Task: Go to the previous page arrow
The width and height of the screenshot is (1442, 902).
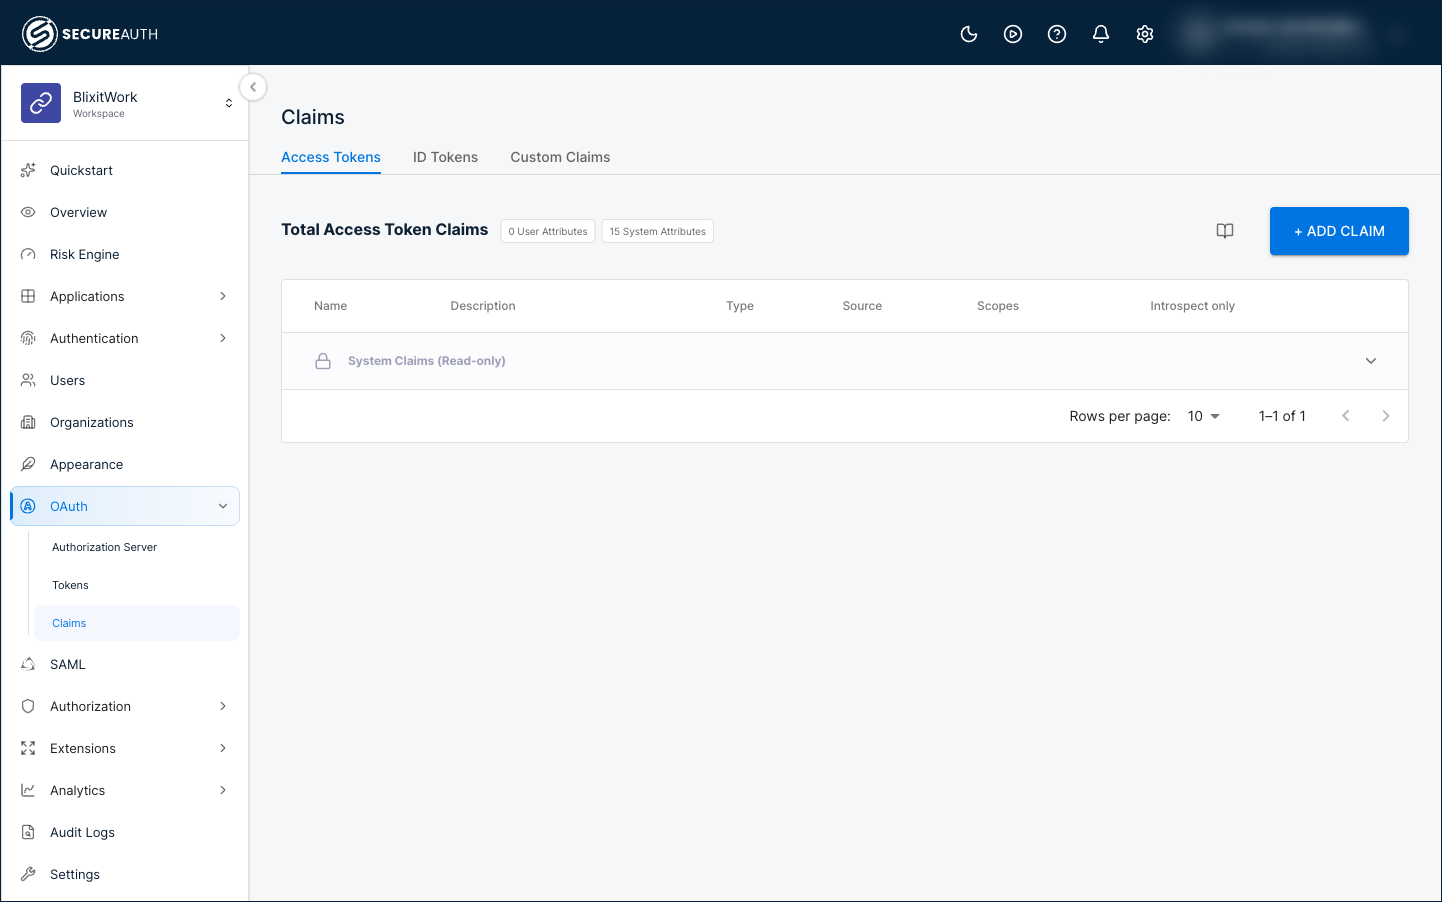Action: click(x=1346, y=416)
